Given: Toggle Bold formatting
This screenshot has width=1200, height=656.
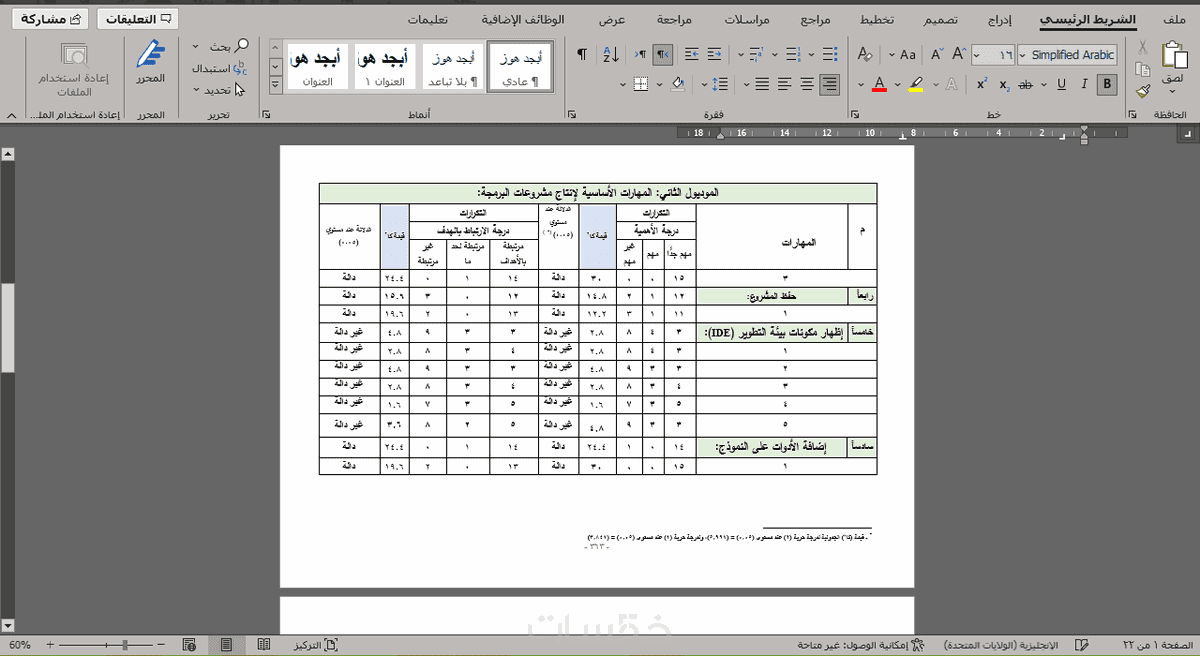Looking at the screenshot, I should pos(1107,84).
